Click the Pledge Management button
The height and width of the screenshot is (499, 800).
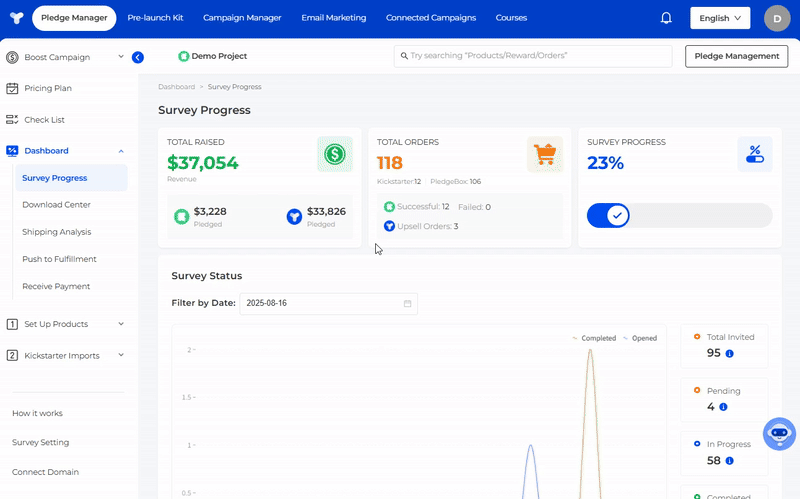click(735, 56)
